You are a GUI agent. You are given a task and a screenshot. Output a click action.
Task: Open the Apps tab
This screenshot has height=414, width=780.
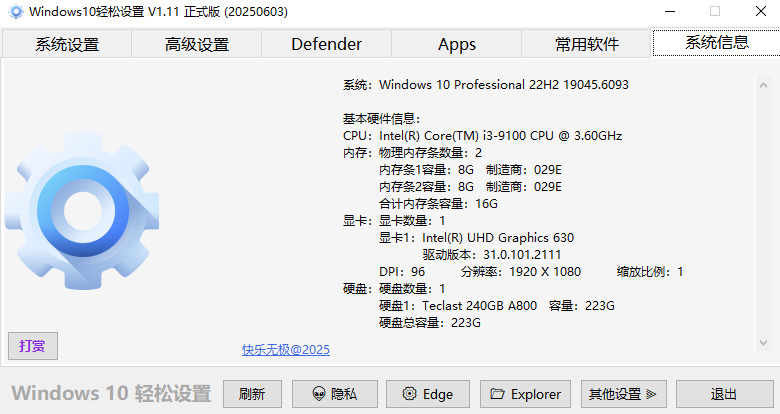pyautogui.click(x=457, y=44)
